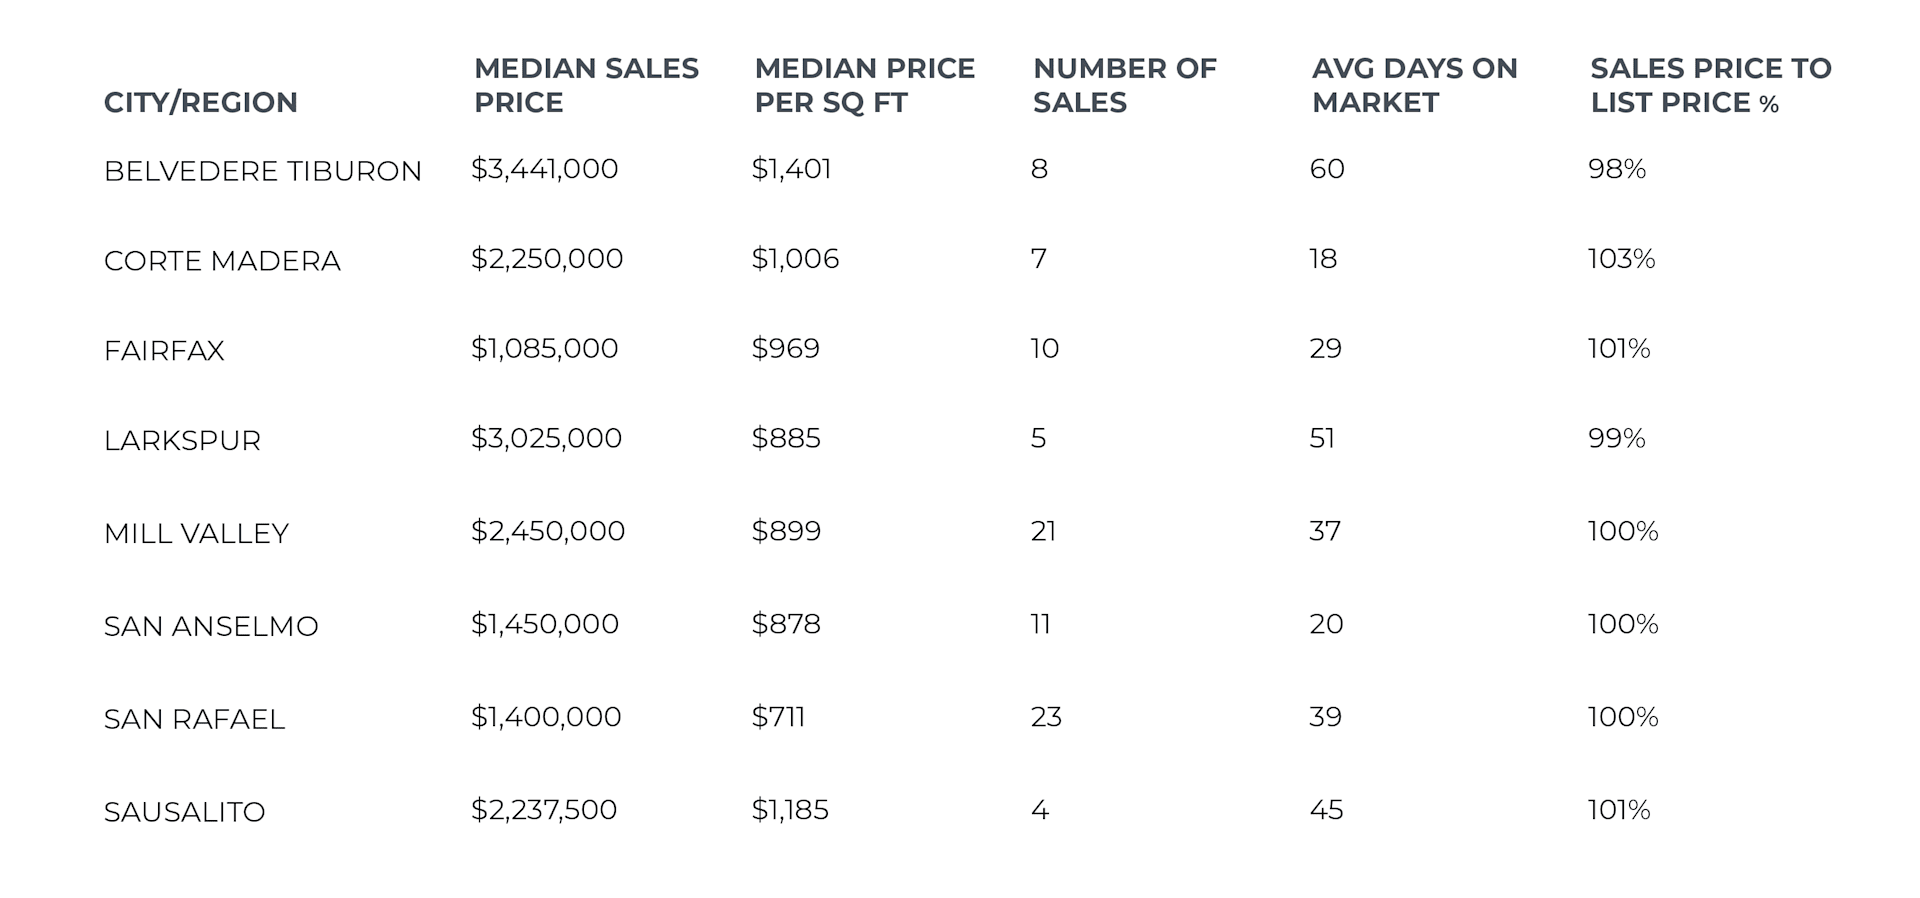Click the SALES PRICE TO LIST PRICE % header

[x=1710, y=85]
